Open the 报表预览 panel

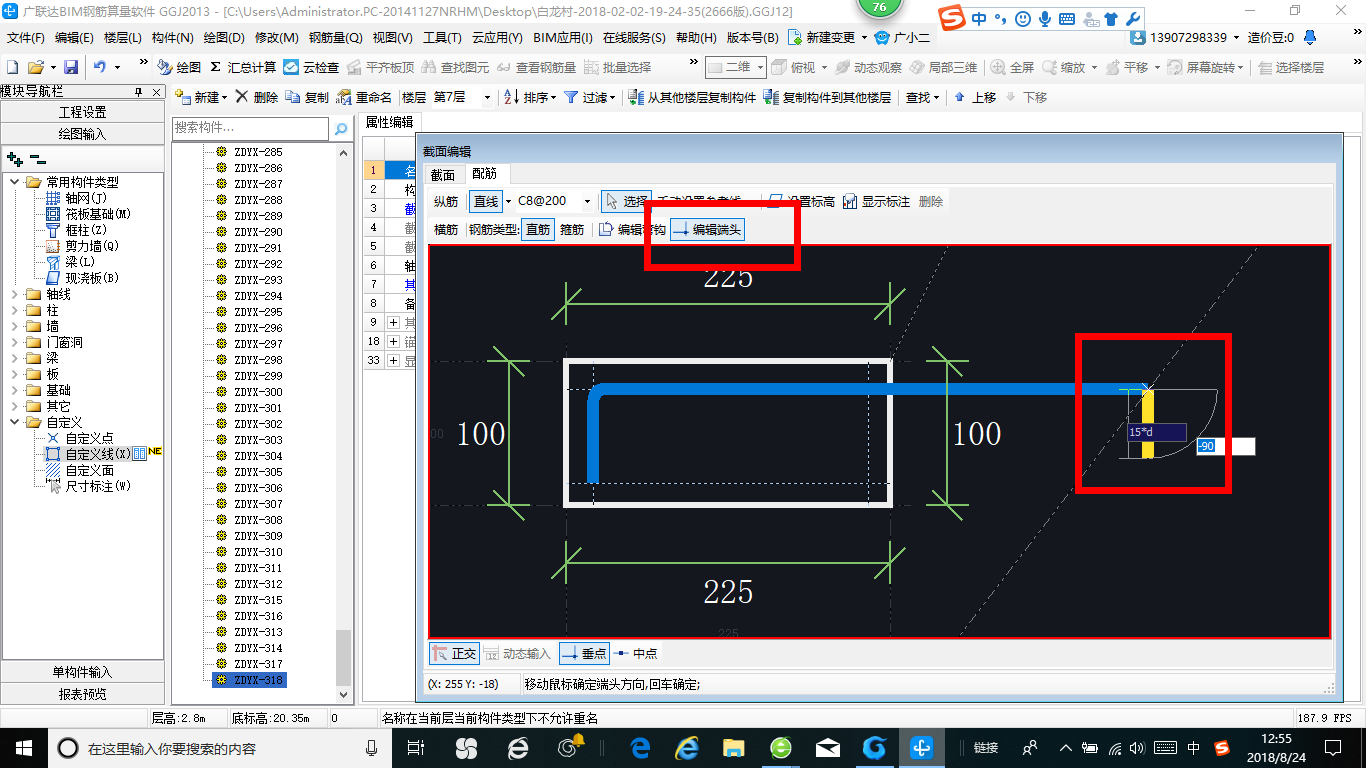click(x=82, y=693)
